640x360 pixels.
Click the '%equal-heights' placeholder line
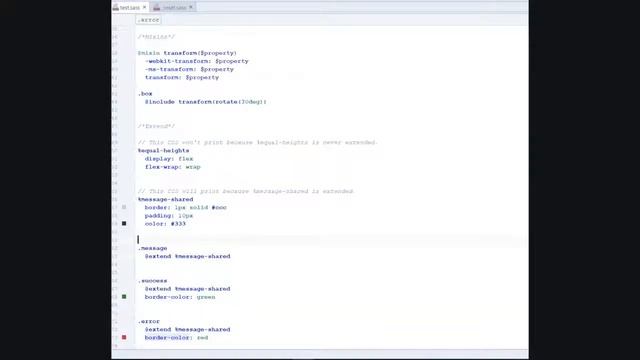click(163, 151)
